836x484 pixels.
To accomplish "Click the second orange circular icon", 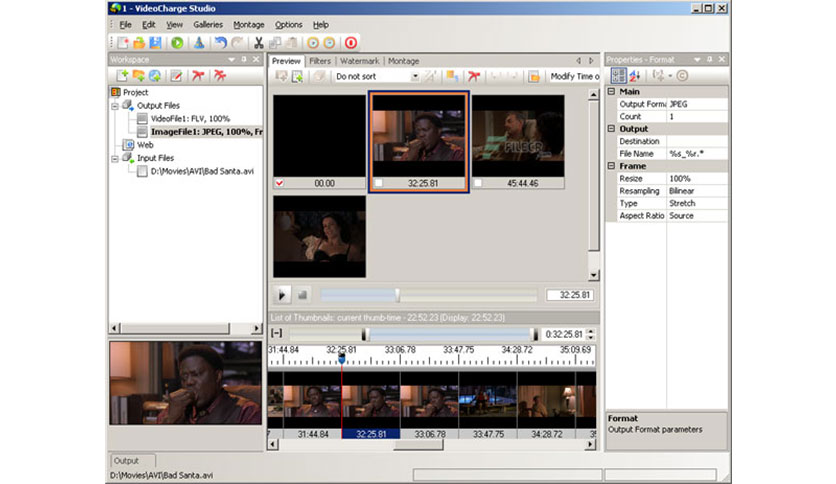I will click(x=329, y=43).
